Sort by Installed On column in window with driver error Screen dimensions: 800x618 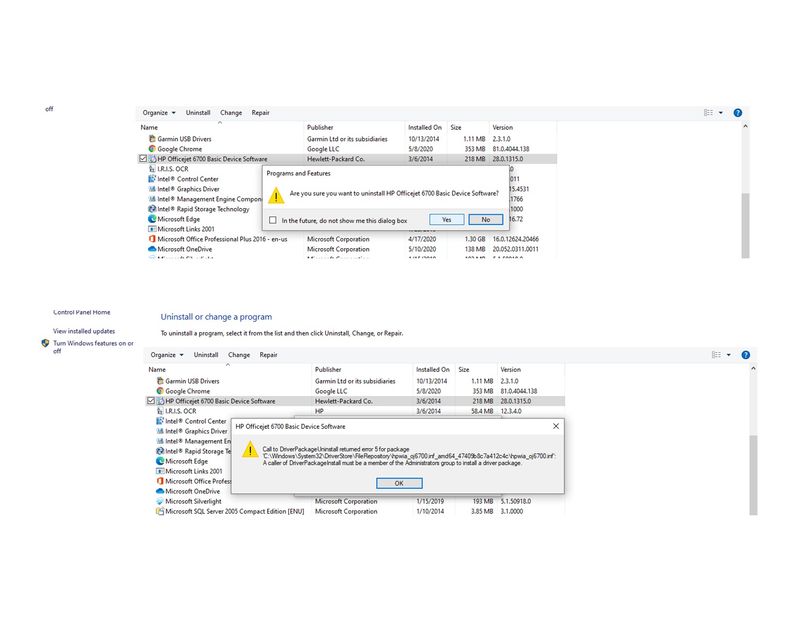433,369
